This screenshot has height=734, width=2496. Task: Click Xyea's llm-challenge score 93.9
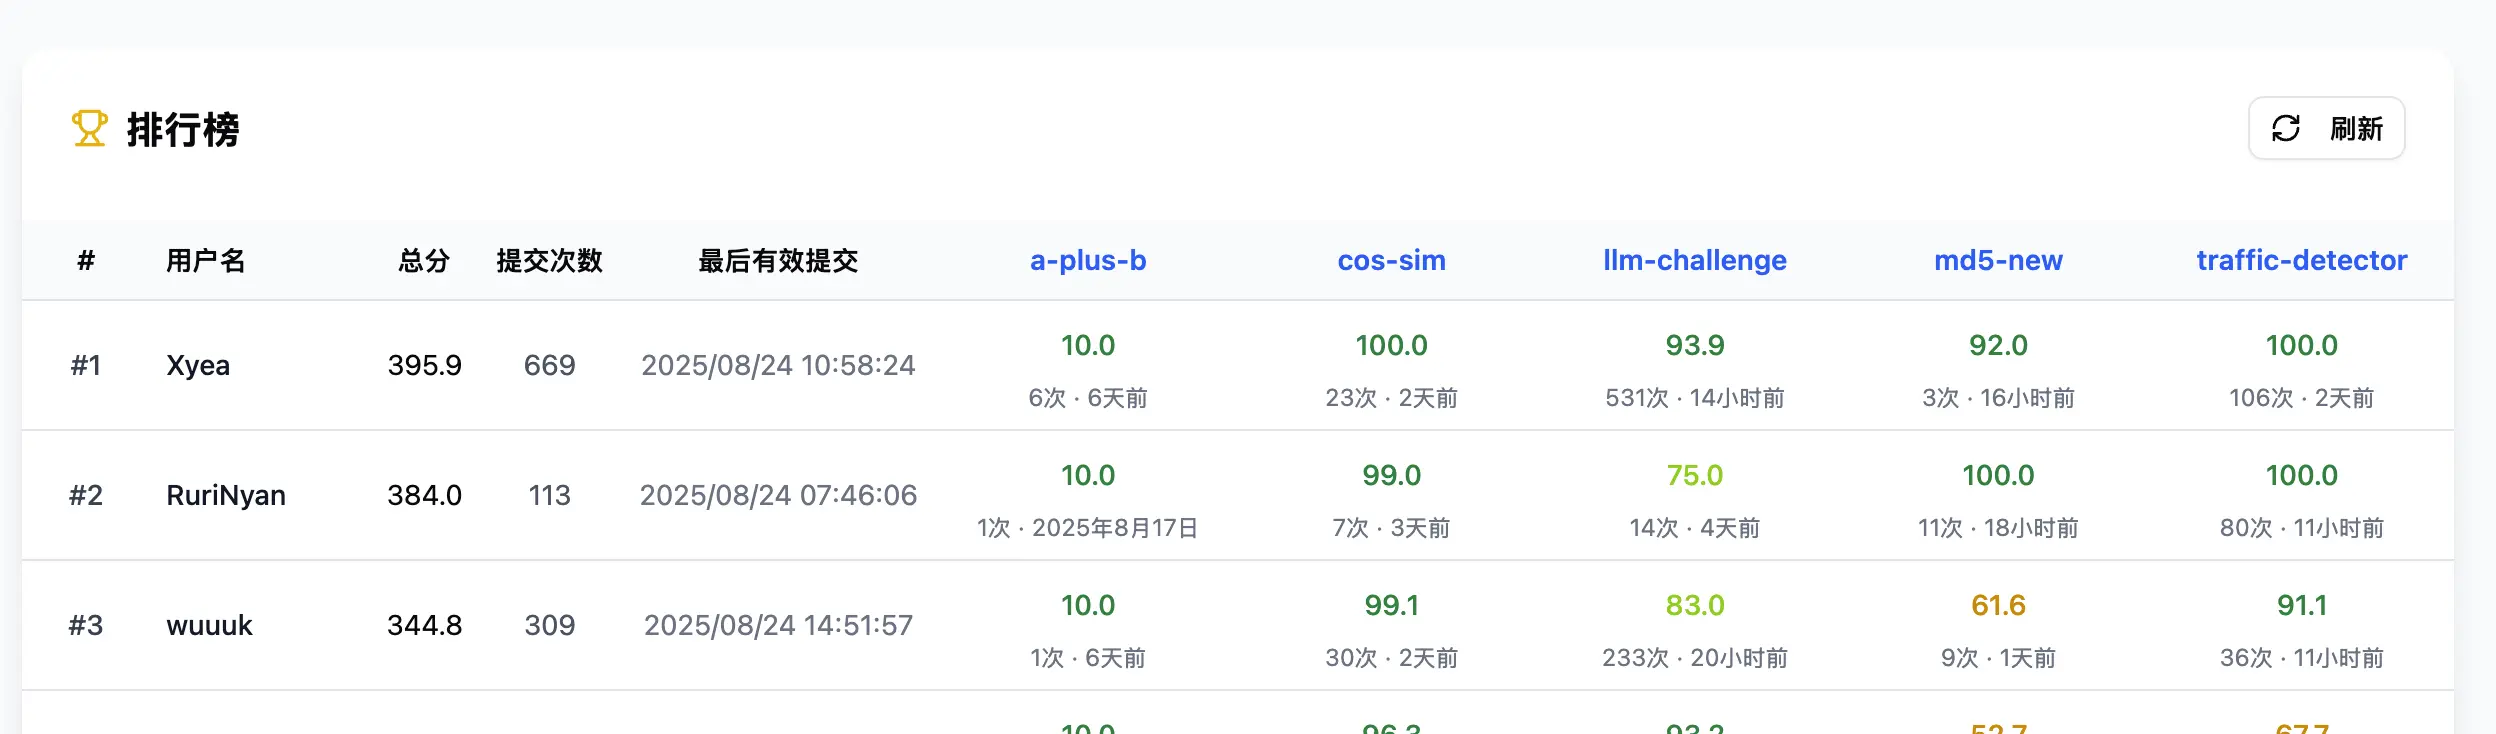tap(1694, 346)
